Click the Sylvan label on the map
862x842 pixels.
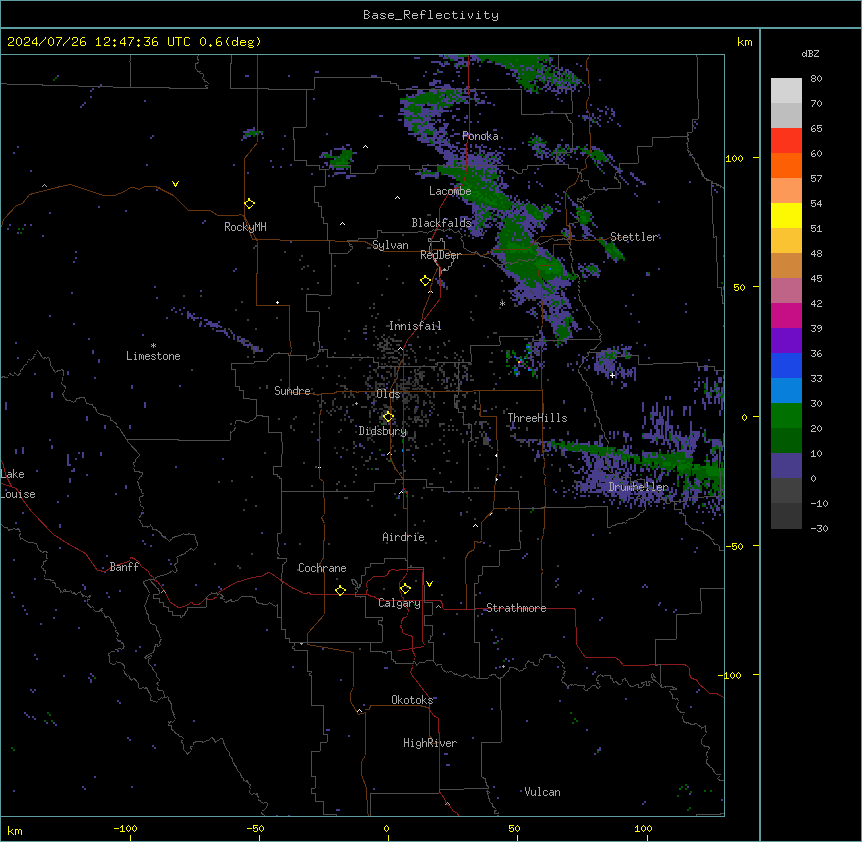click(x=390, y=245)
